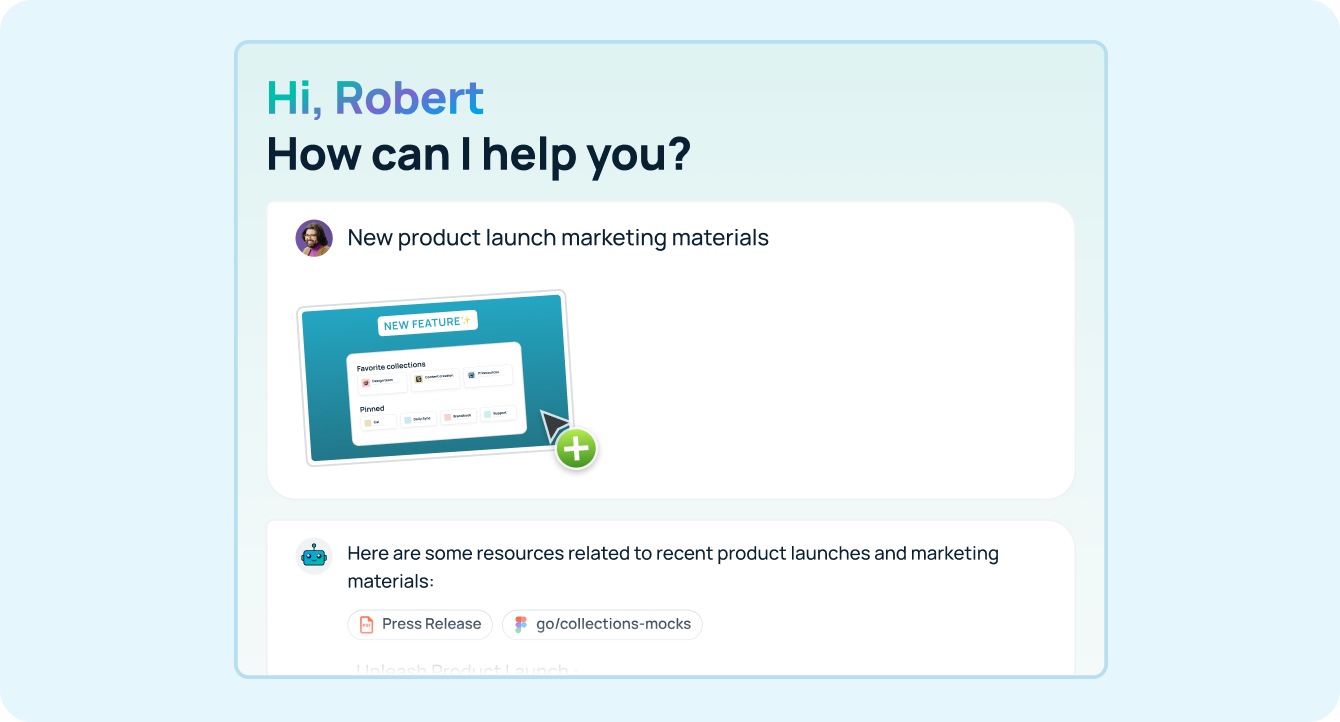Click the 'Pinned' heading in the thumbnail
Image resolution: width=1340 pixels, height=722 pixels.
[371, 408]
